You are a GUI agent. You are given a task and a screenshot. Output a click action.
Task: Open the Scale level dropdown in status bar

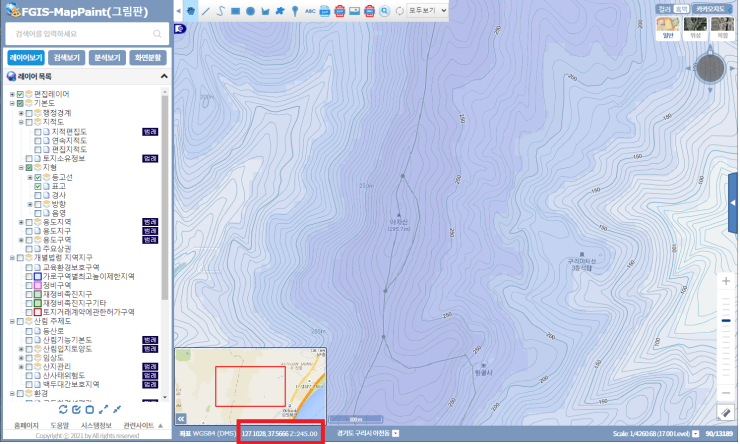(695, 434)
